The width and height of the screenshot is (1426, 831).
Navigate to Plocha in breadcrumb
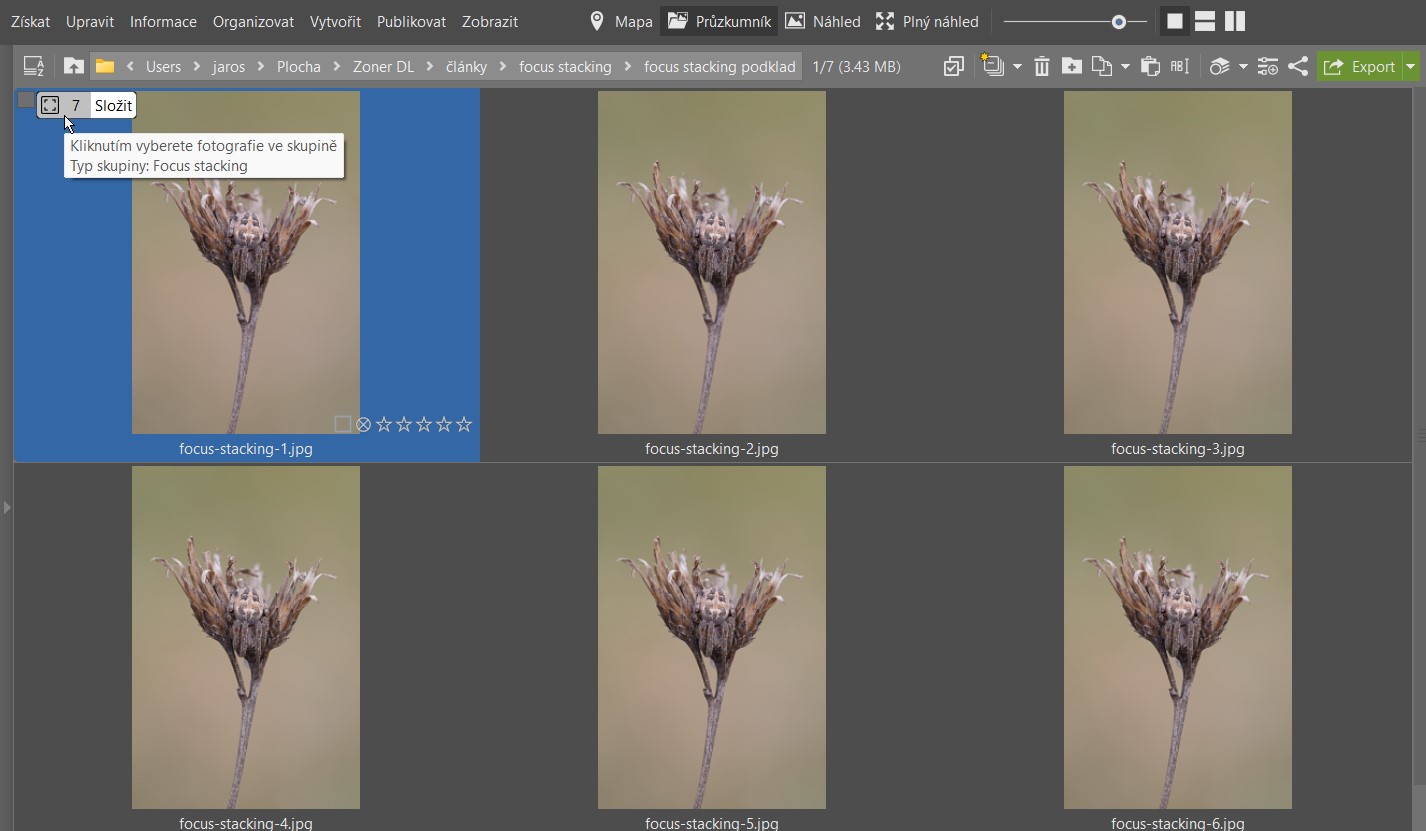pyautogui.click(x=299, y=67)
